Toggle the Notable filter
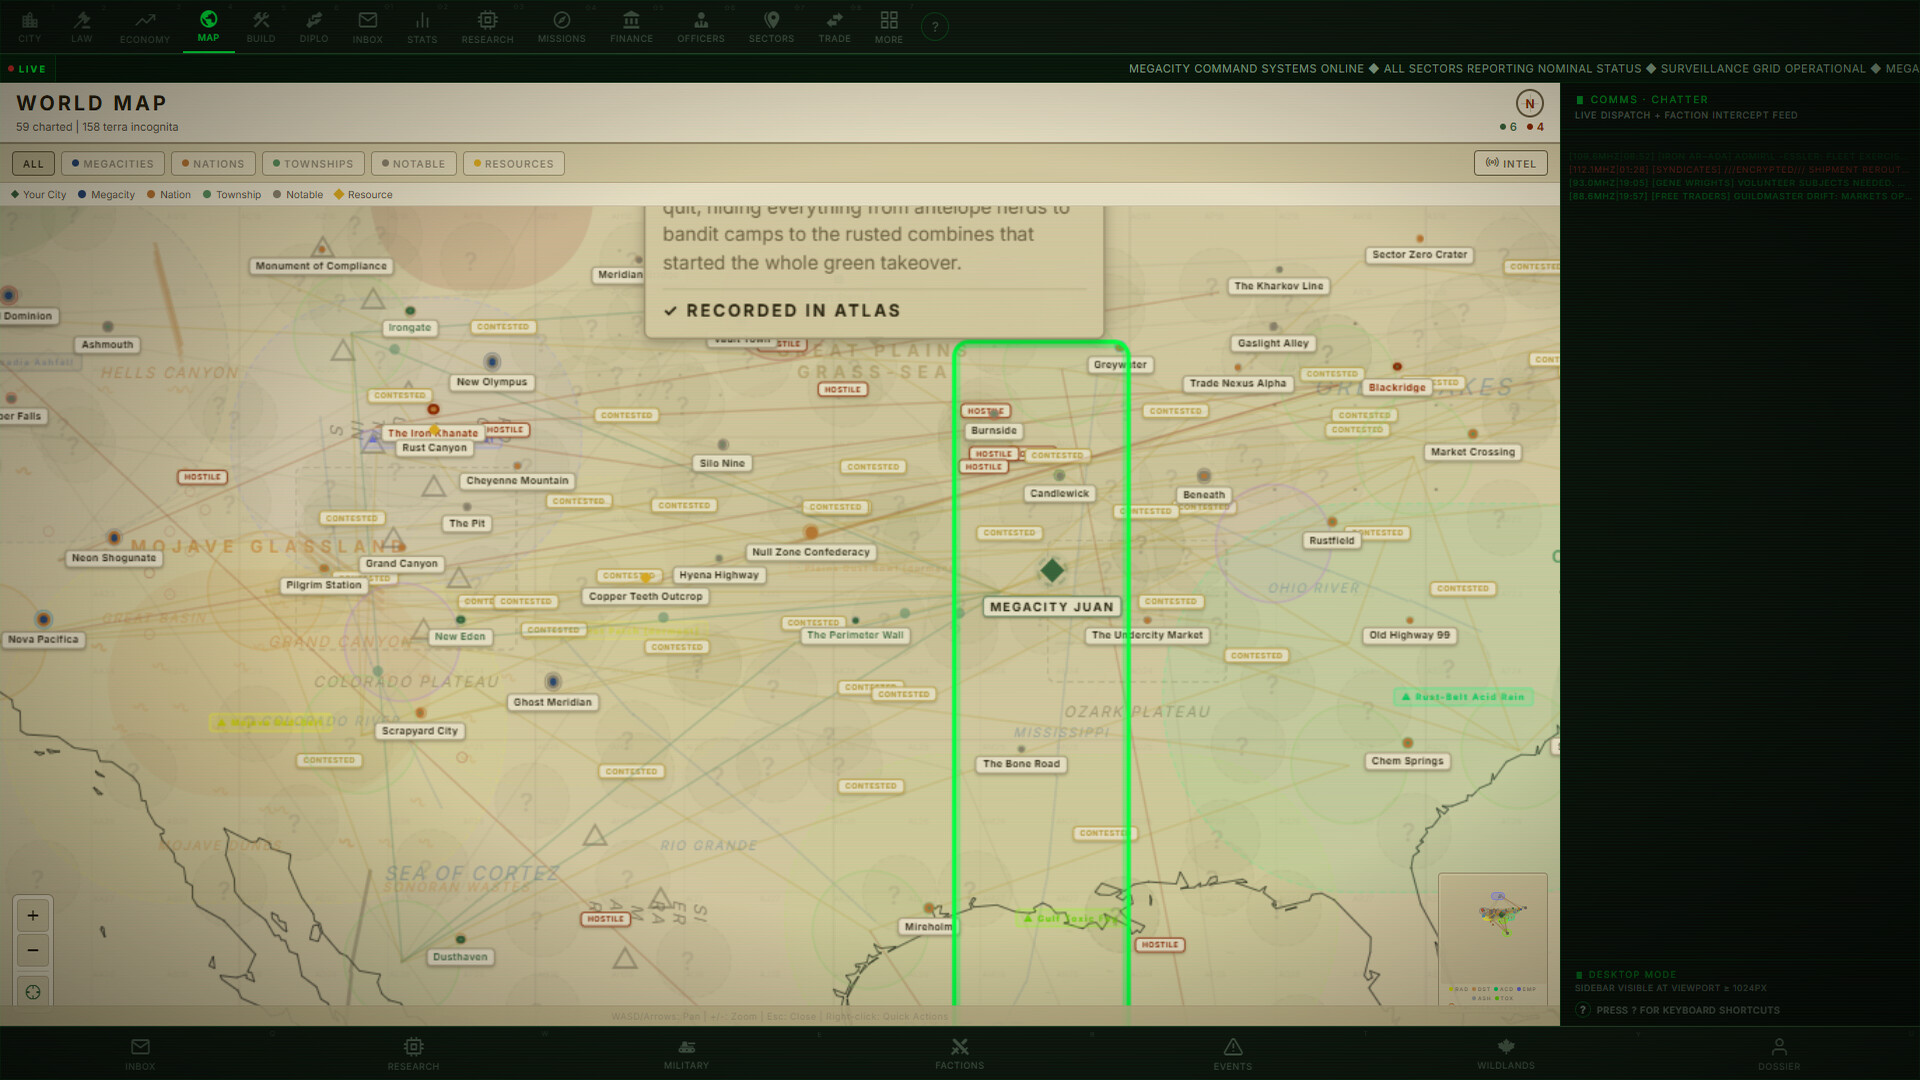The width and height of the screenshot is (1920, 1080). pos(413,164)
